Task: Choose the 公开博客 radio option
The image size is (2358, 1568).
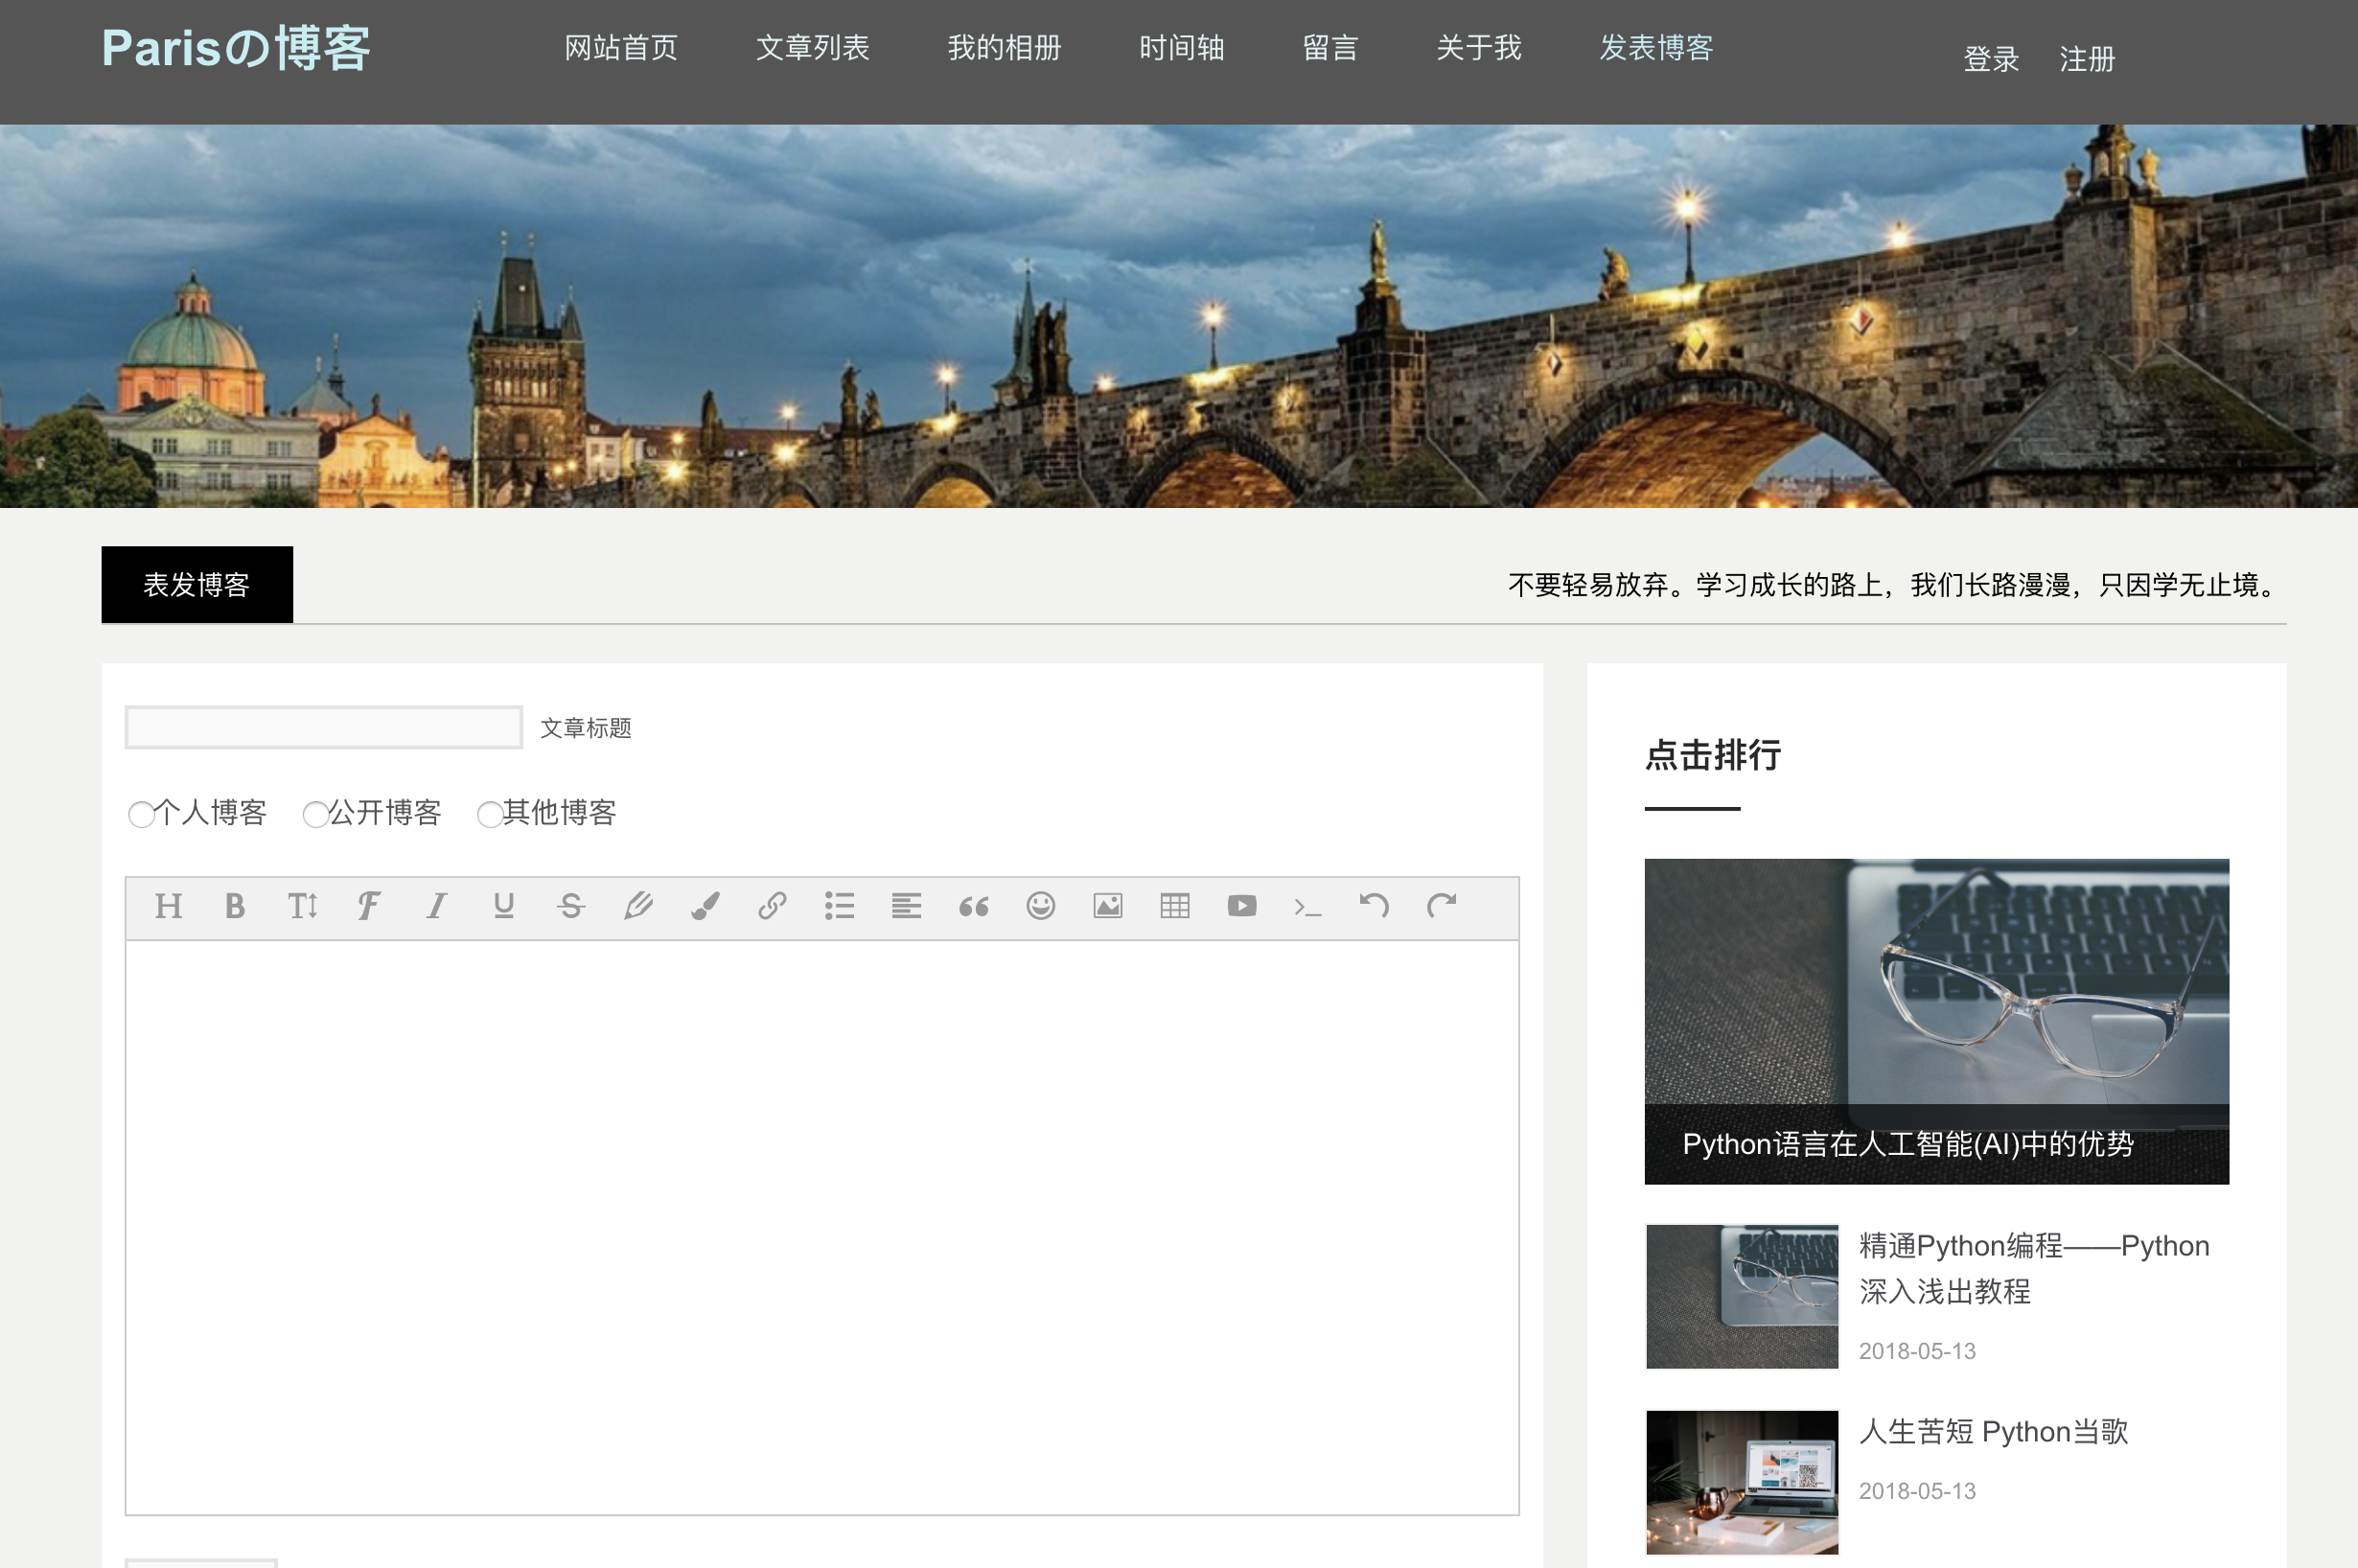Action: point(315,814)
